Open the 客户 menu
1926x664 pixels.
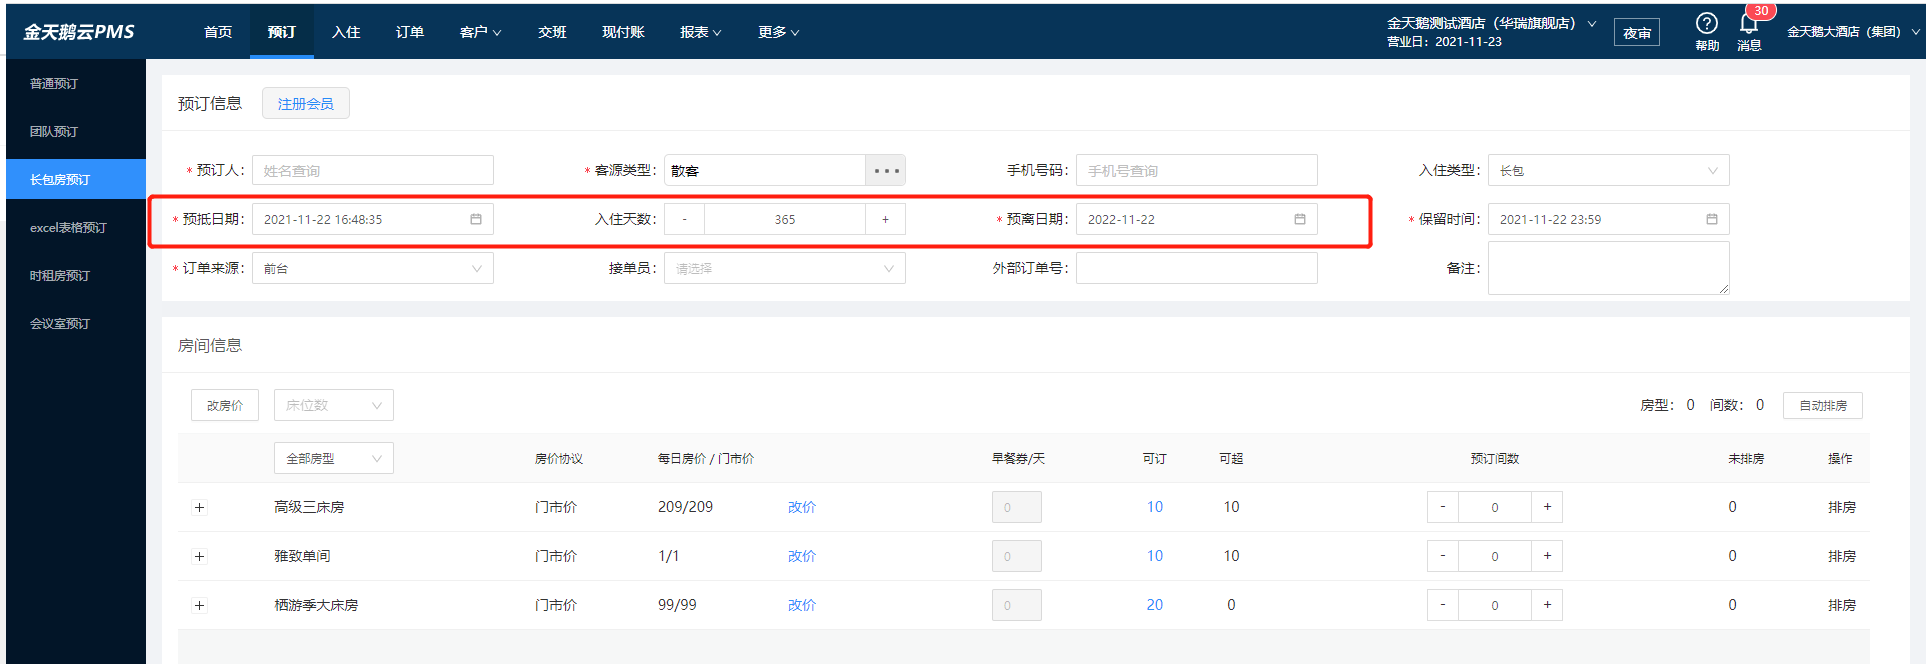(481, 32)
